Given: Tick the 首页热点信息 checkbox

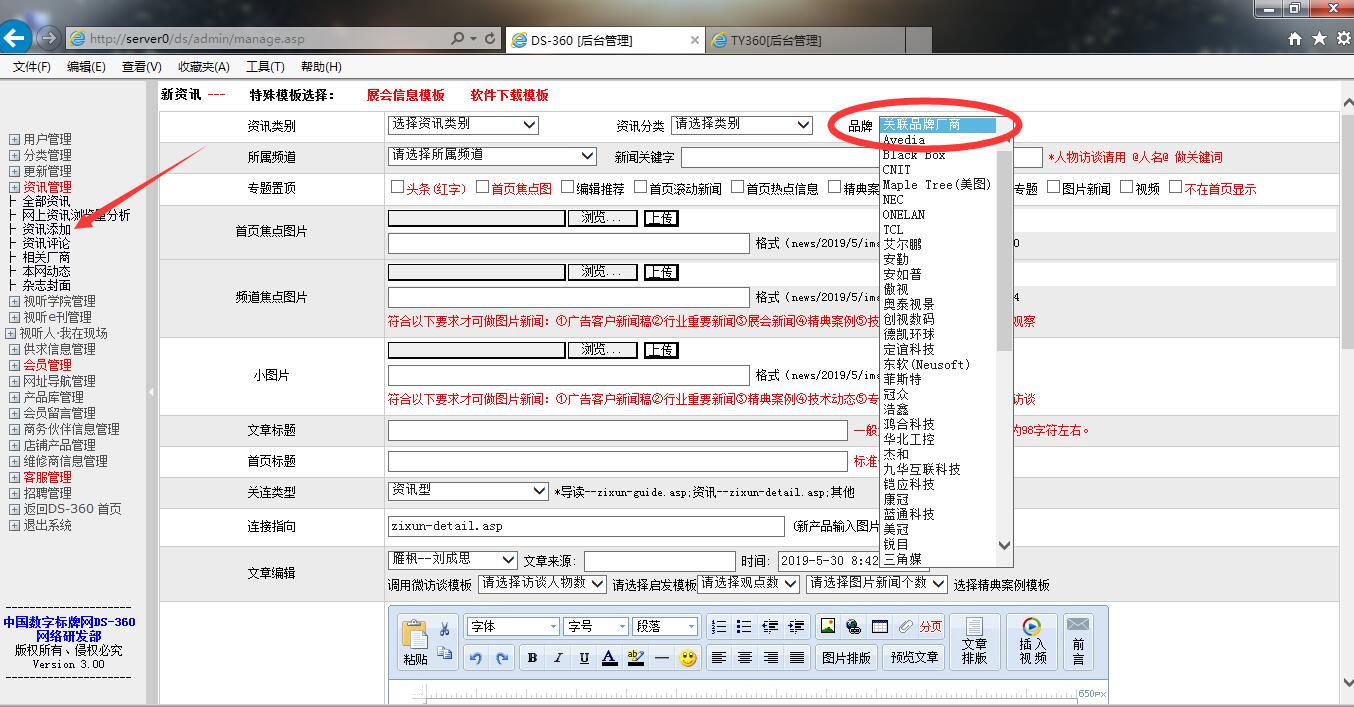Looking at the screenshot, I should coord(737,187).
